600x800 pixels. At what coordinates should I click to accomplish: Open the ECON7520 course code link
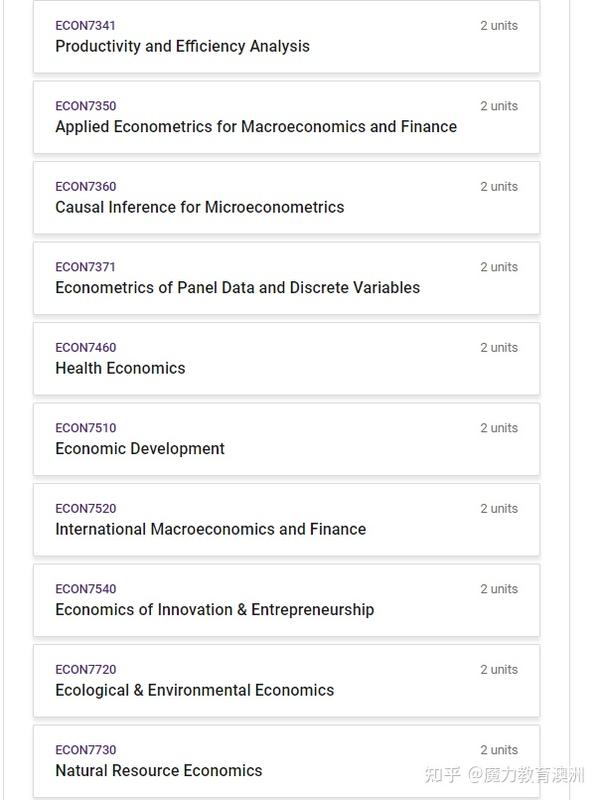point(86,509)
